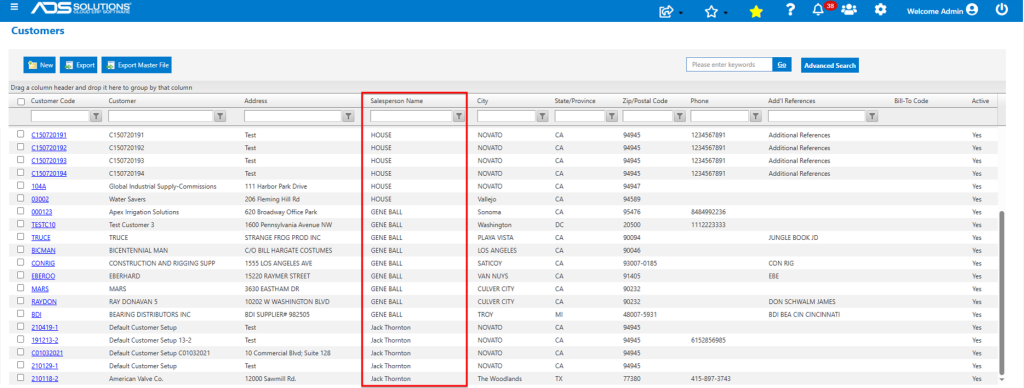Screen dimensions: 1024x388
Task: Click the filter icon for Salesperson Name
Action: point(459,116)
